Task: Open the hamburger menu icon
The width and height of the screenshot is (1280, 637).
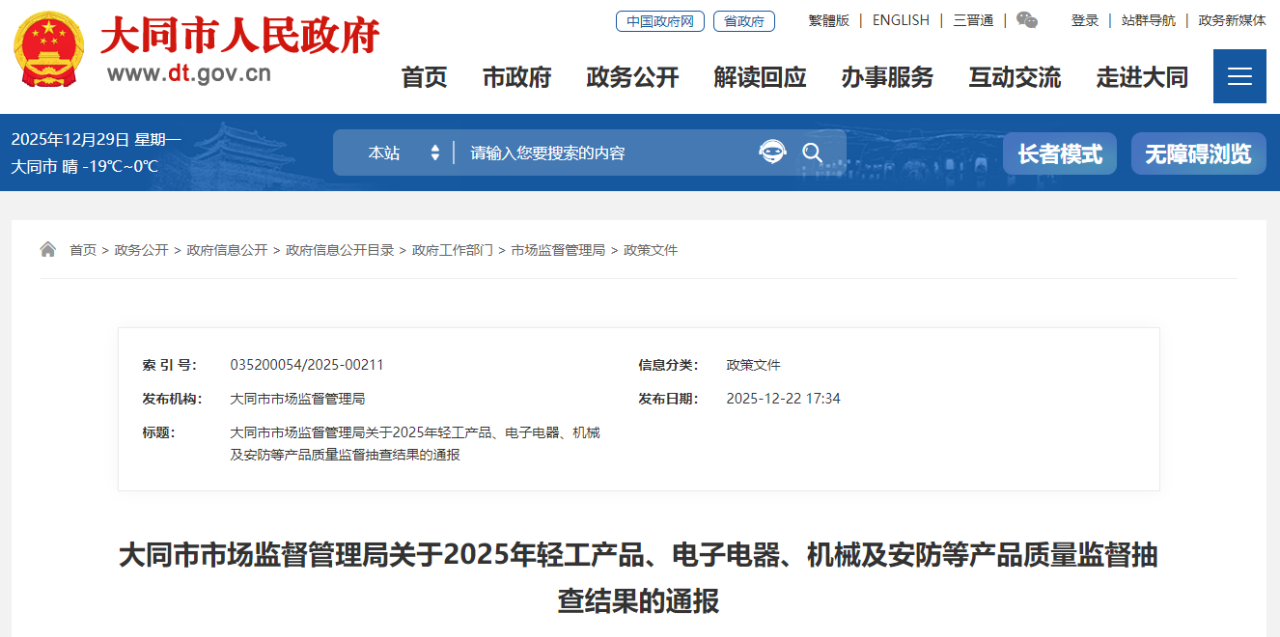Action: (x=1239, y=77)
